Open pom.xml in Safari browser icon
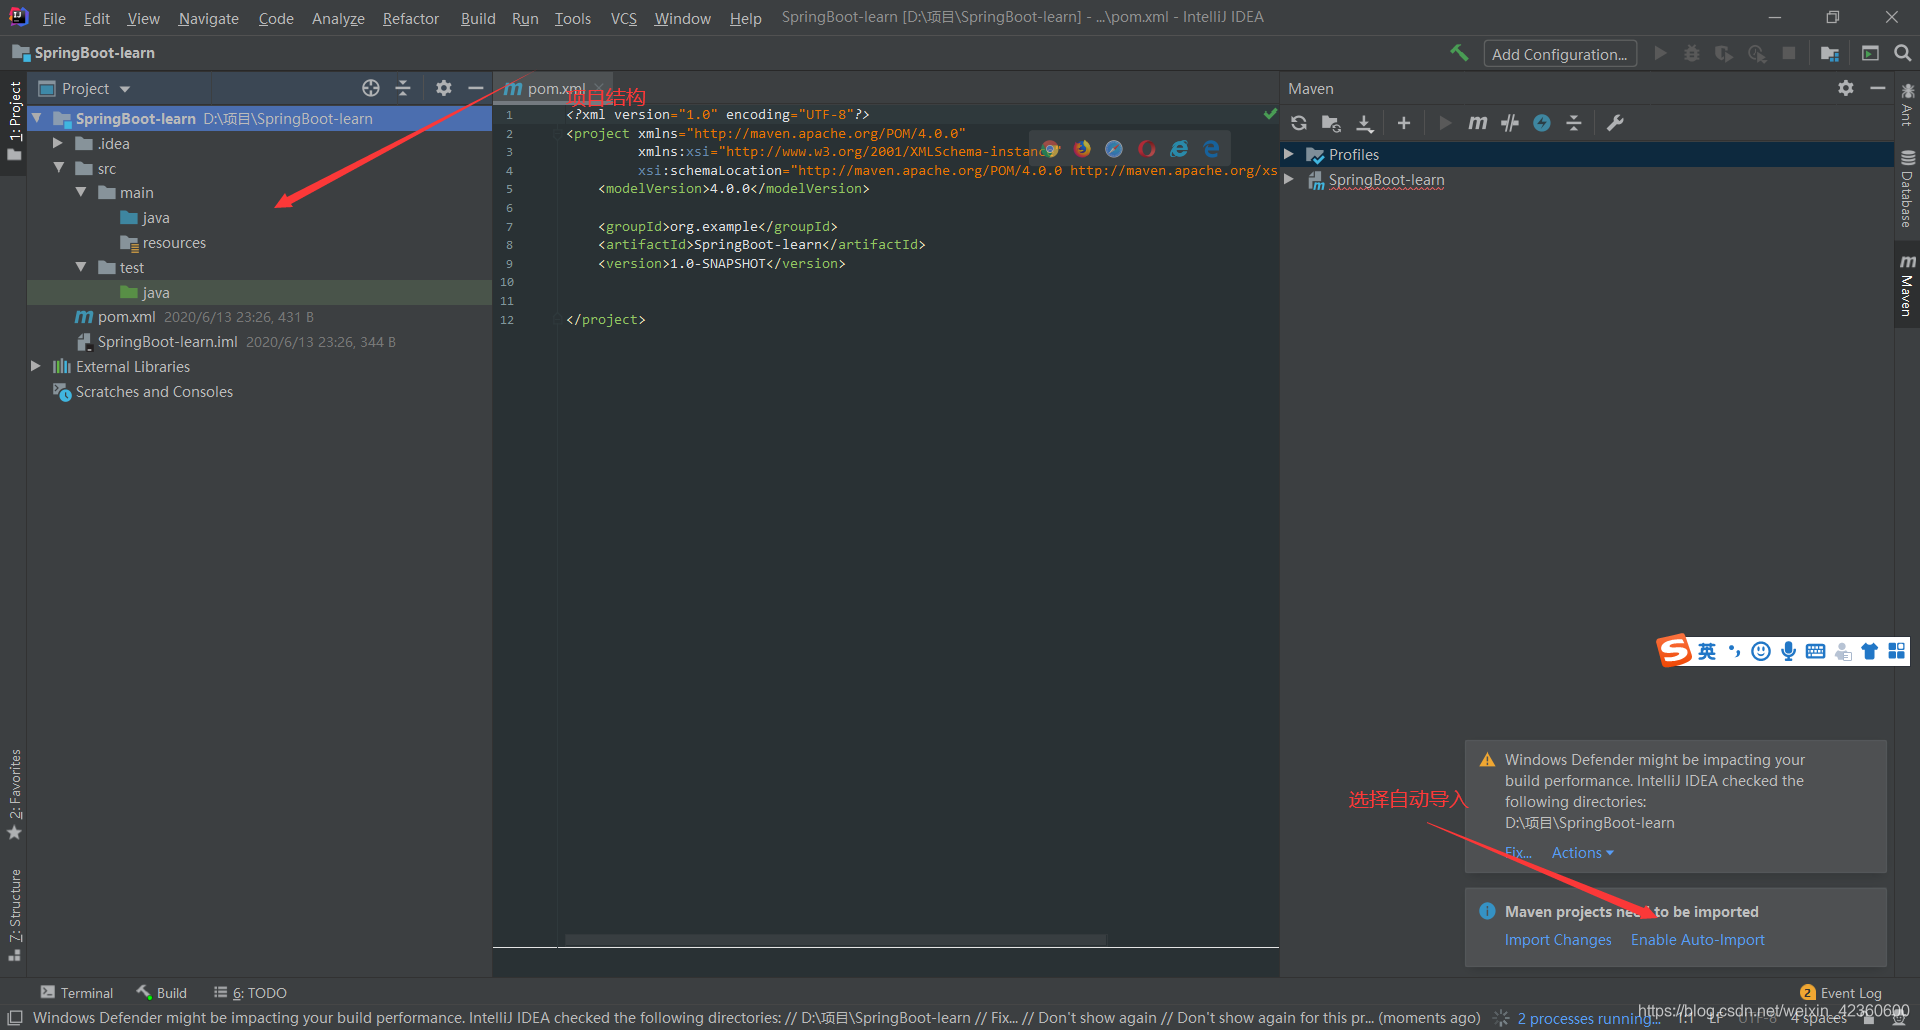The width and height of the screenshot is (1920, 1030). coord(1114,149)
